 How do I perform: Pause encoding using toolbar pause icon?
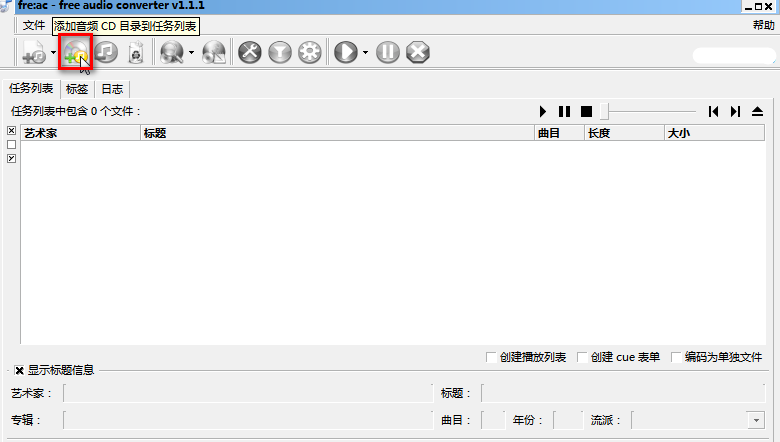[388, 52]
